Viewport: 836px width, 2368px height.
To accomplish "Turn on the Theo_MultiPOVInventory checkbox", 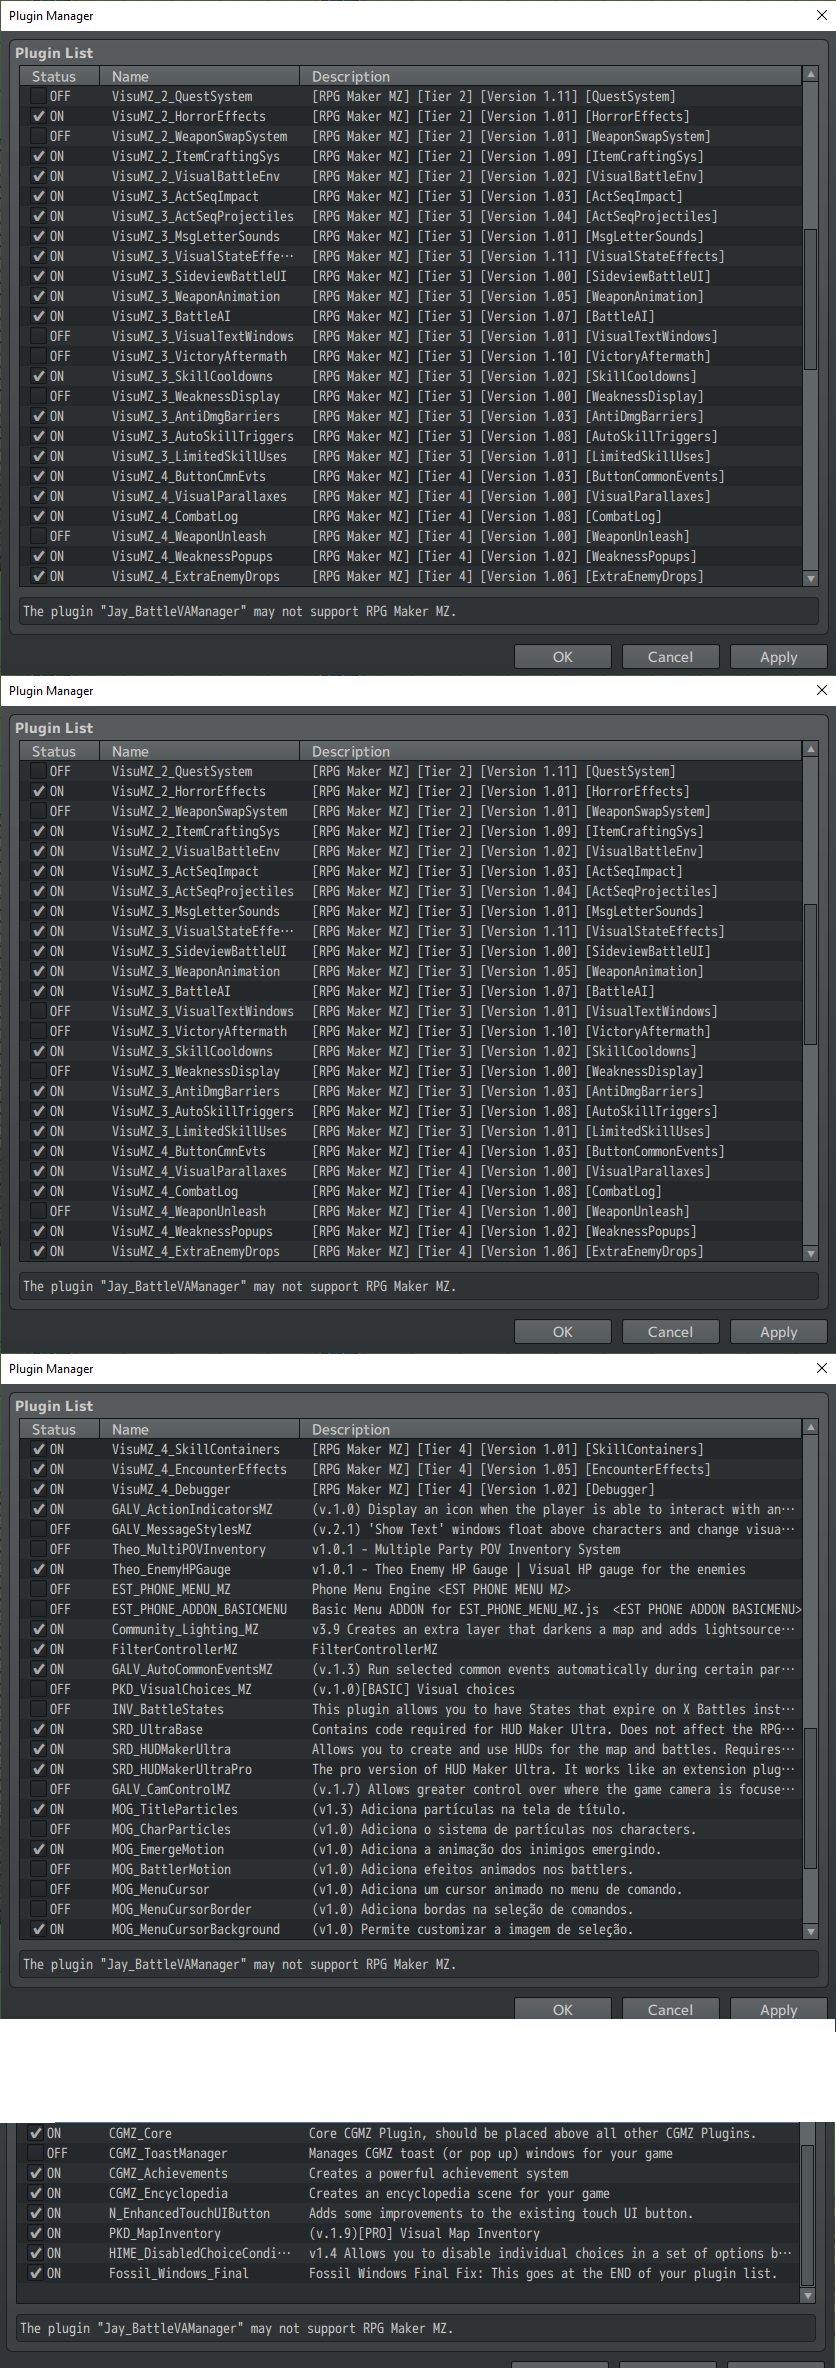I will tap(38, 1549).
